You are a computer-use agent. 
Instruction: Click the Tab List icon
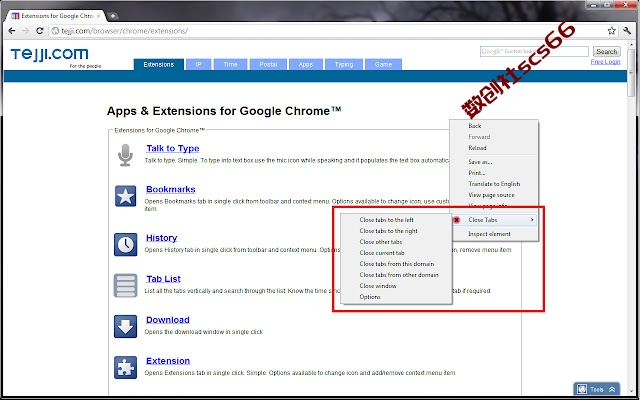tap(125, 285)
